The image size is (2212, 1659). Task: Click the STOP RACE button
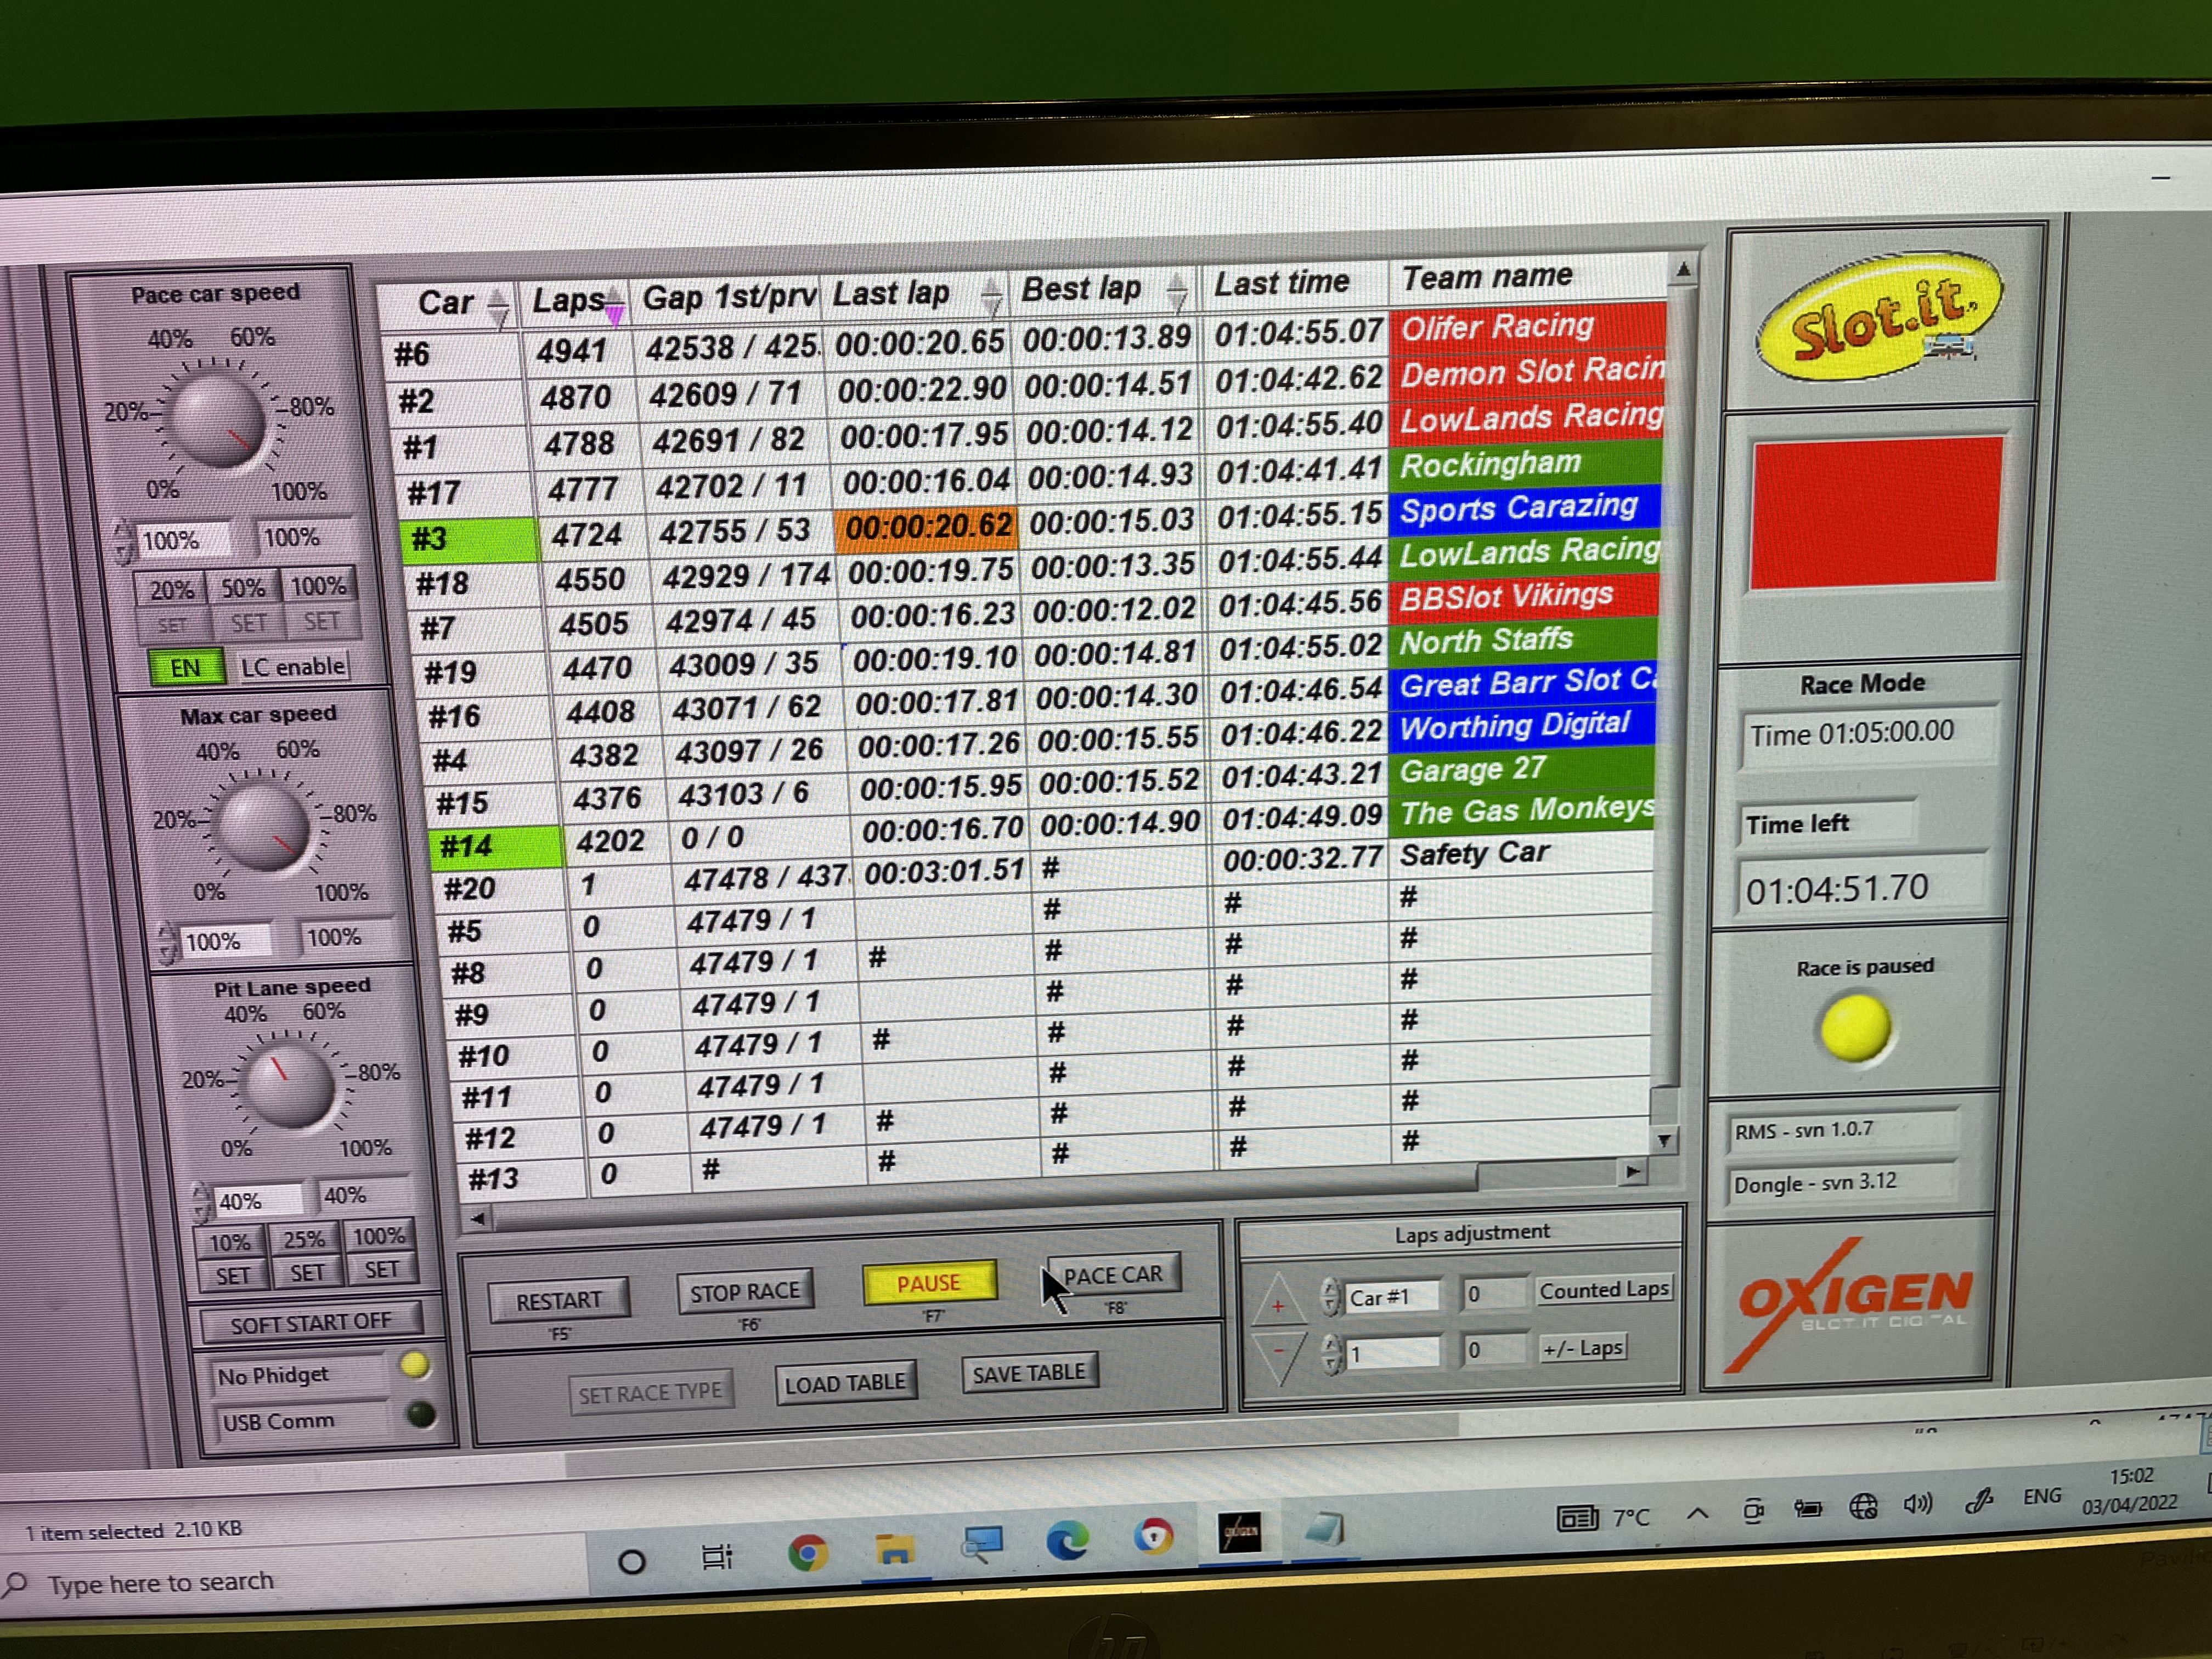coord(744,1291)
